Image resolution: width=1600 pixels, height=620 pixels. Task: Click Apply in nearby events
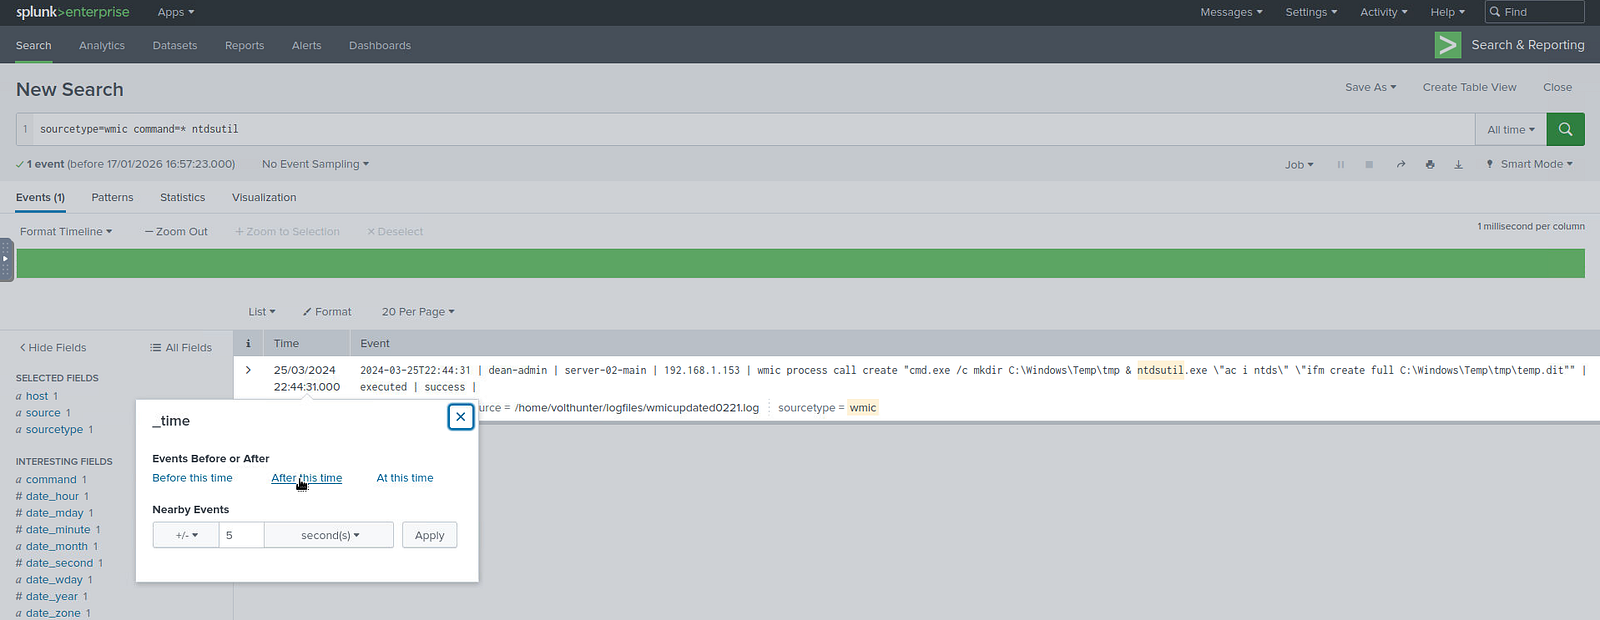click(430, 535)
